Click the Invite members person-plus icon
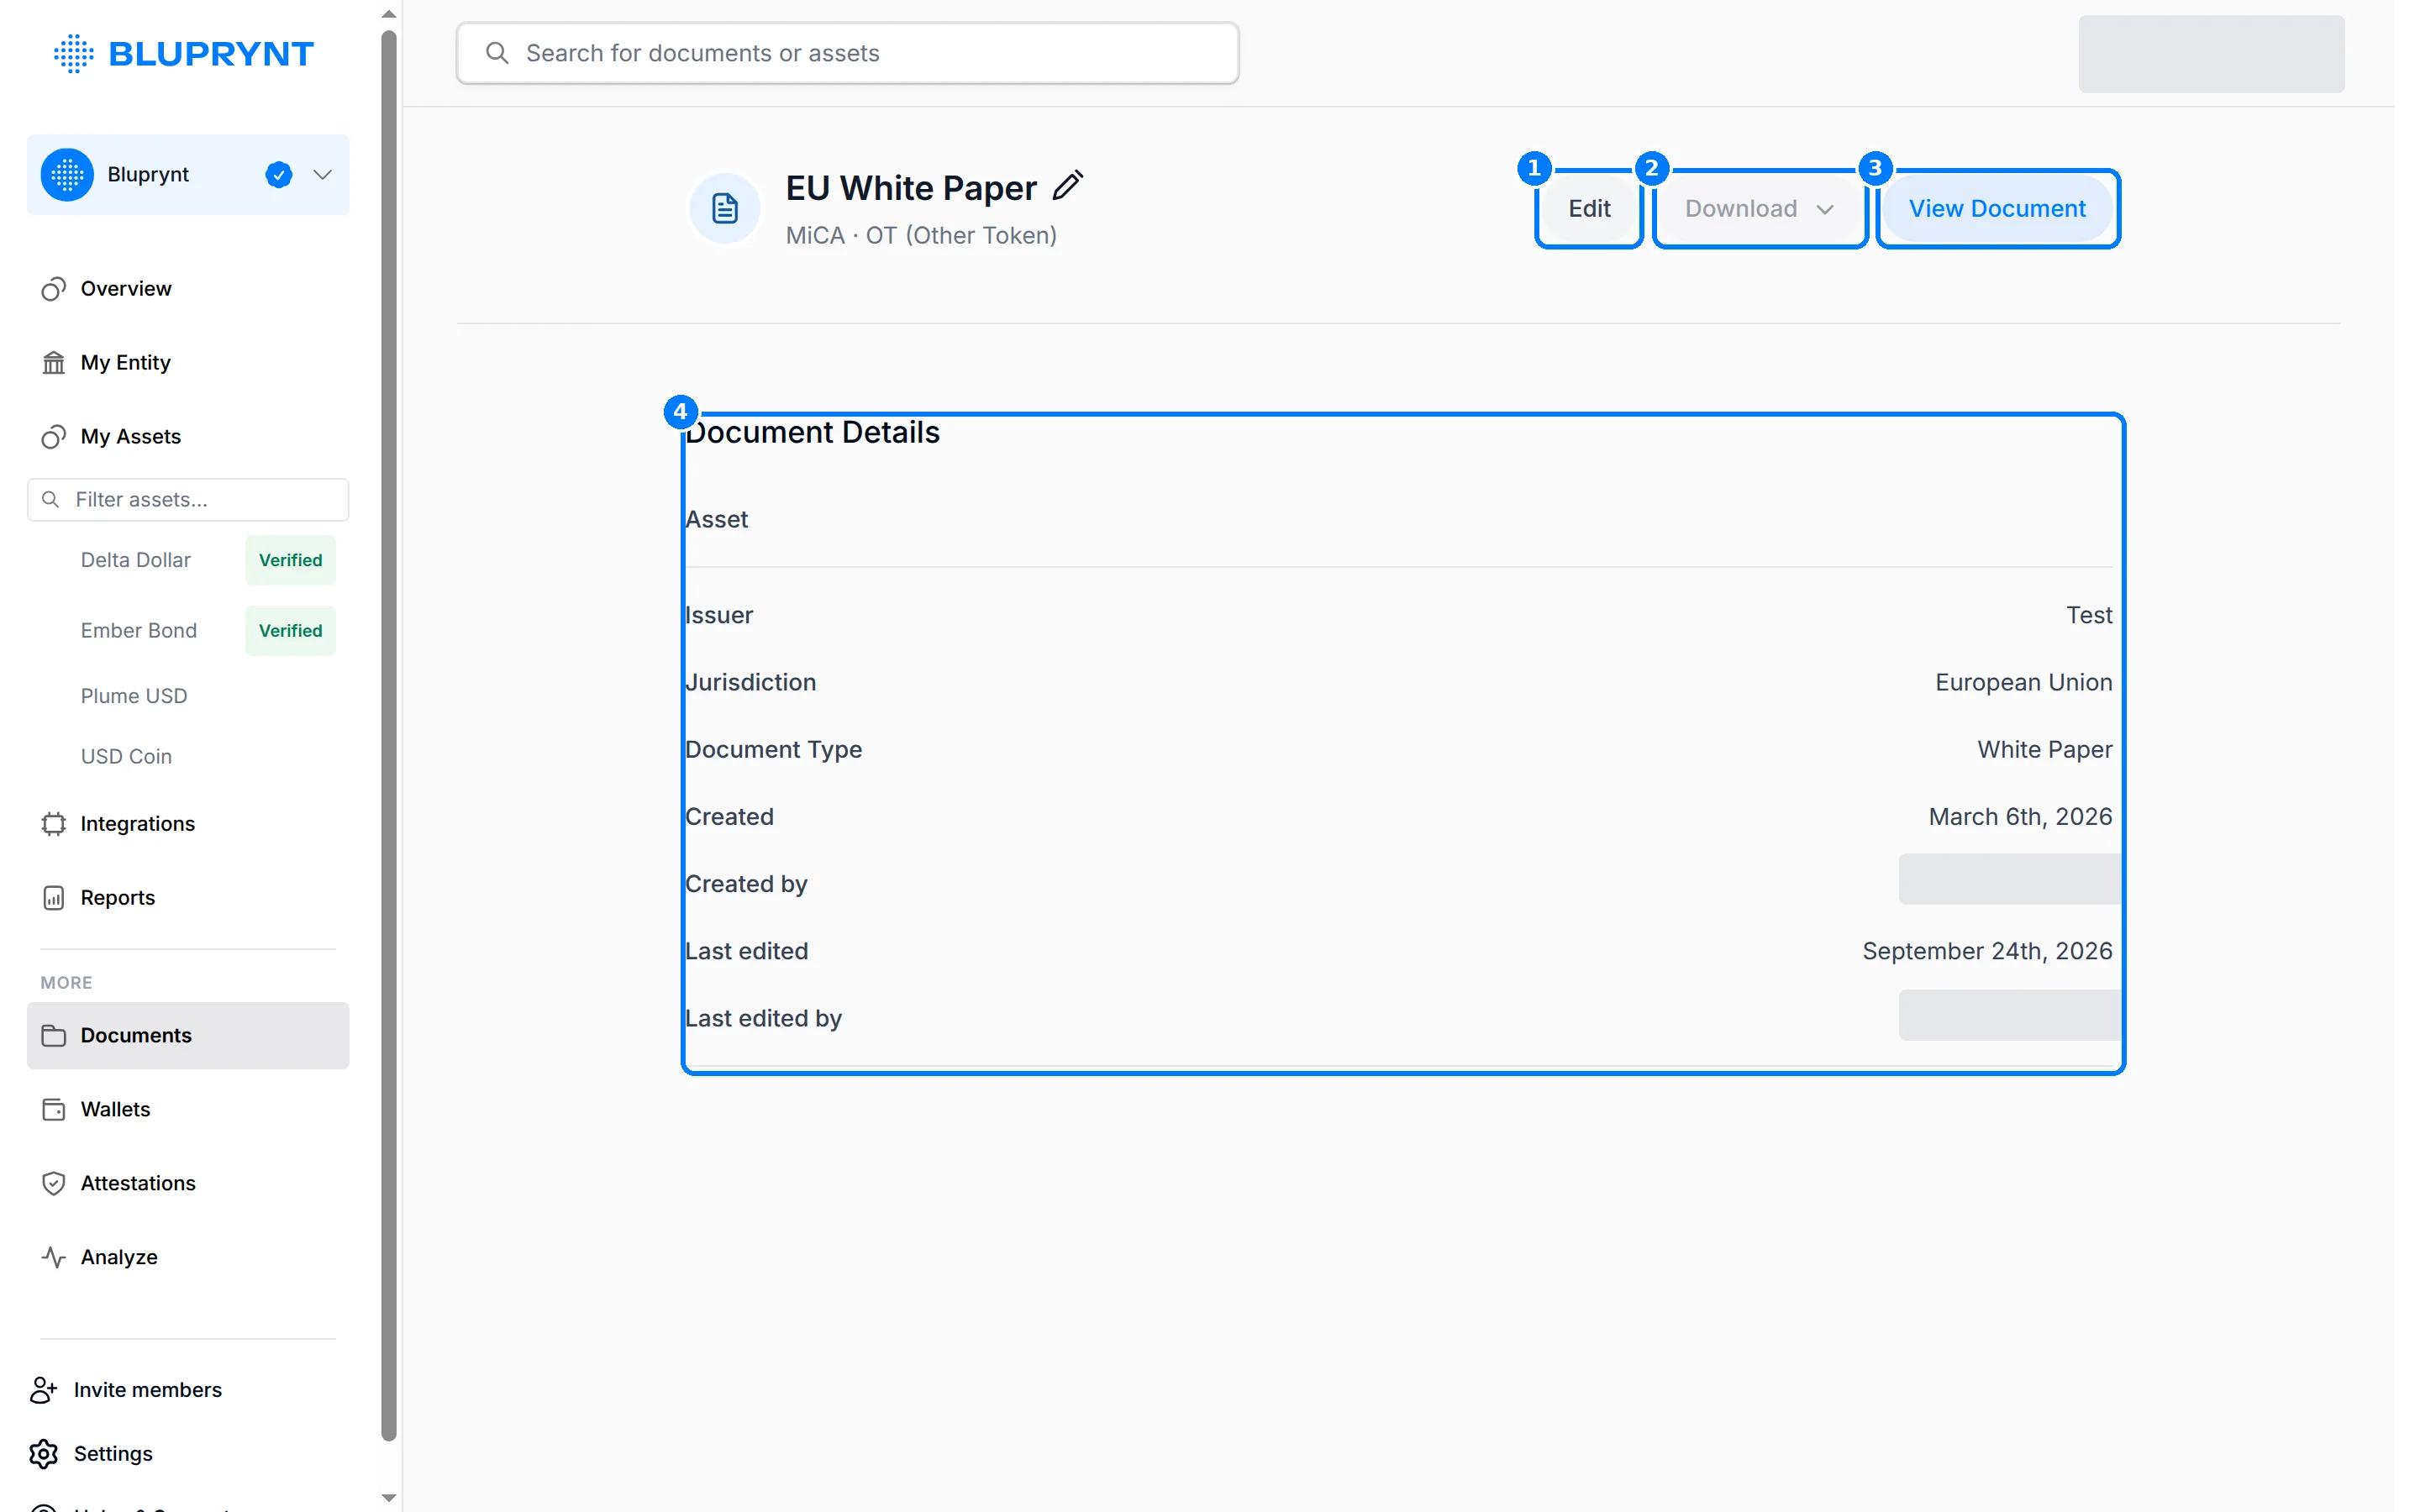This screenshot has height=1512, width=2420. 44,1390
